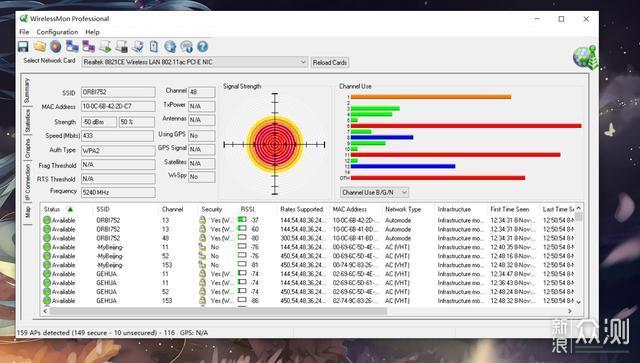
Task: Switch to the Graphs side tab
Action: tap(27, 149)
